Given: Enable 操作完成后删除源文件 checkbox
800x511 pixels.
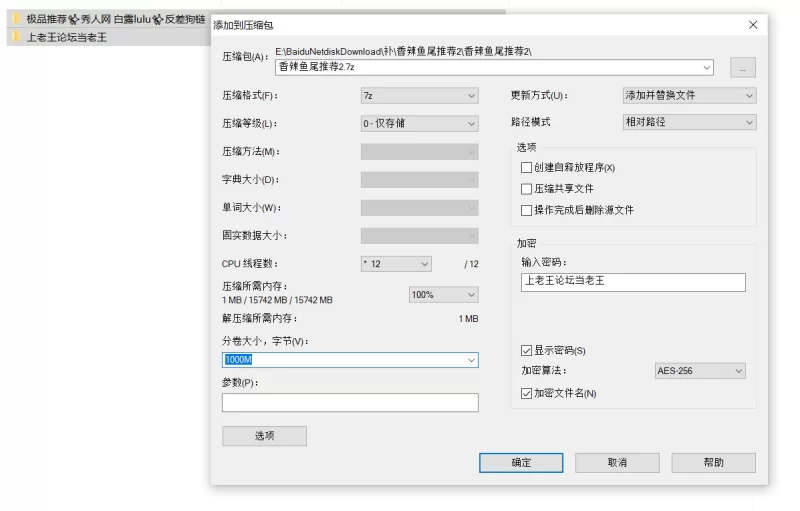Looking at the screenshot, I should pyautogui.click(x=527, y=210).
